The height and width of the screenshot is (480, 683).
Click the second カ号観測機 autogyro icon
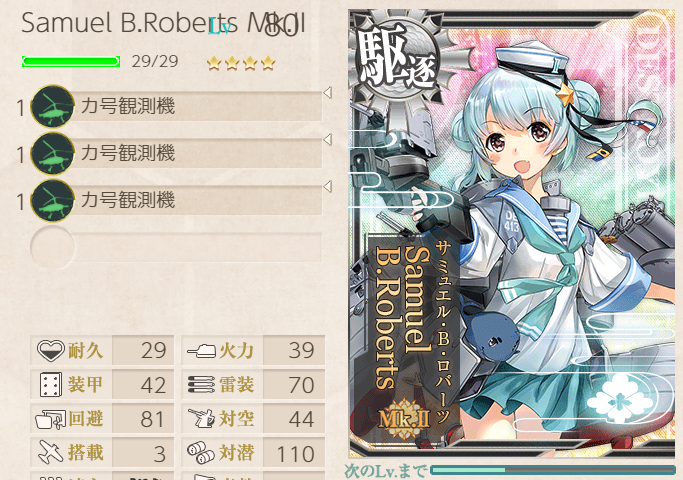pos(52,153)
